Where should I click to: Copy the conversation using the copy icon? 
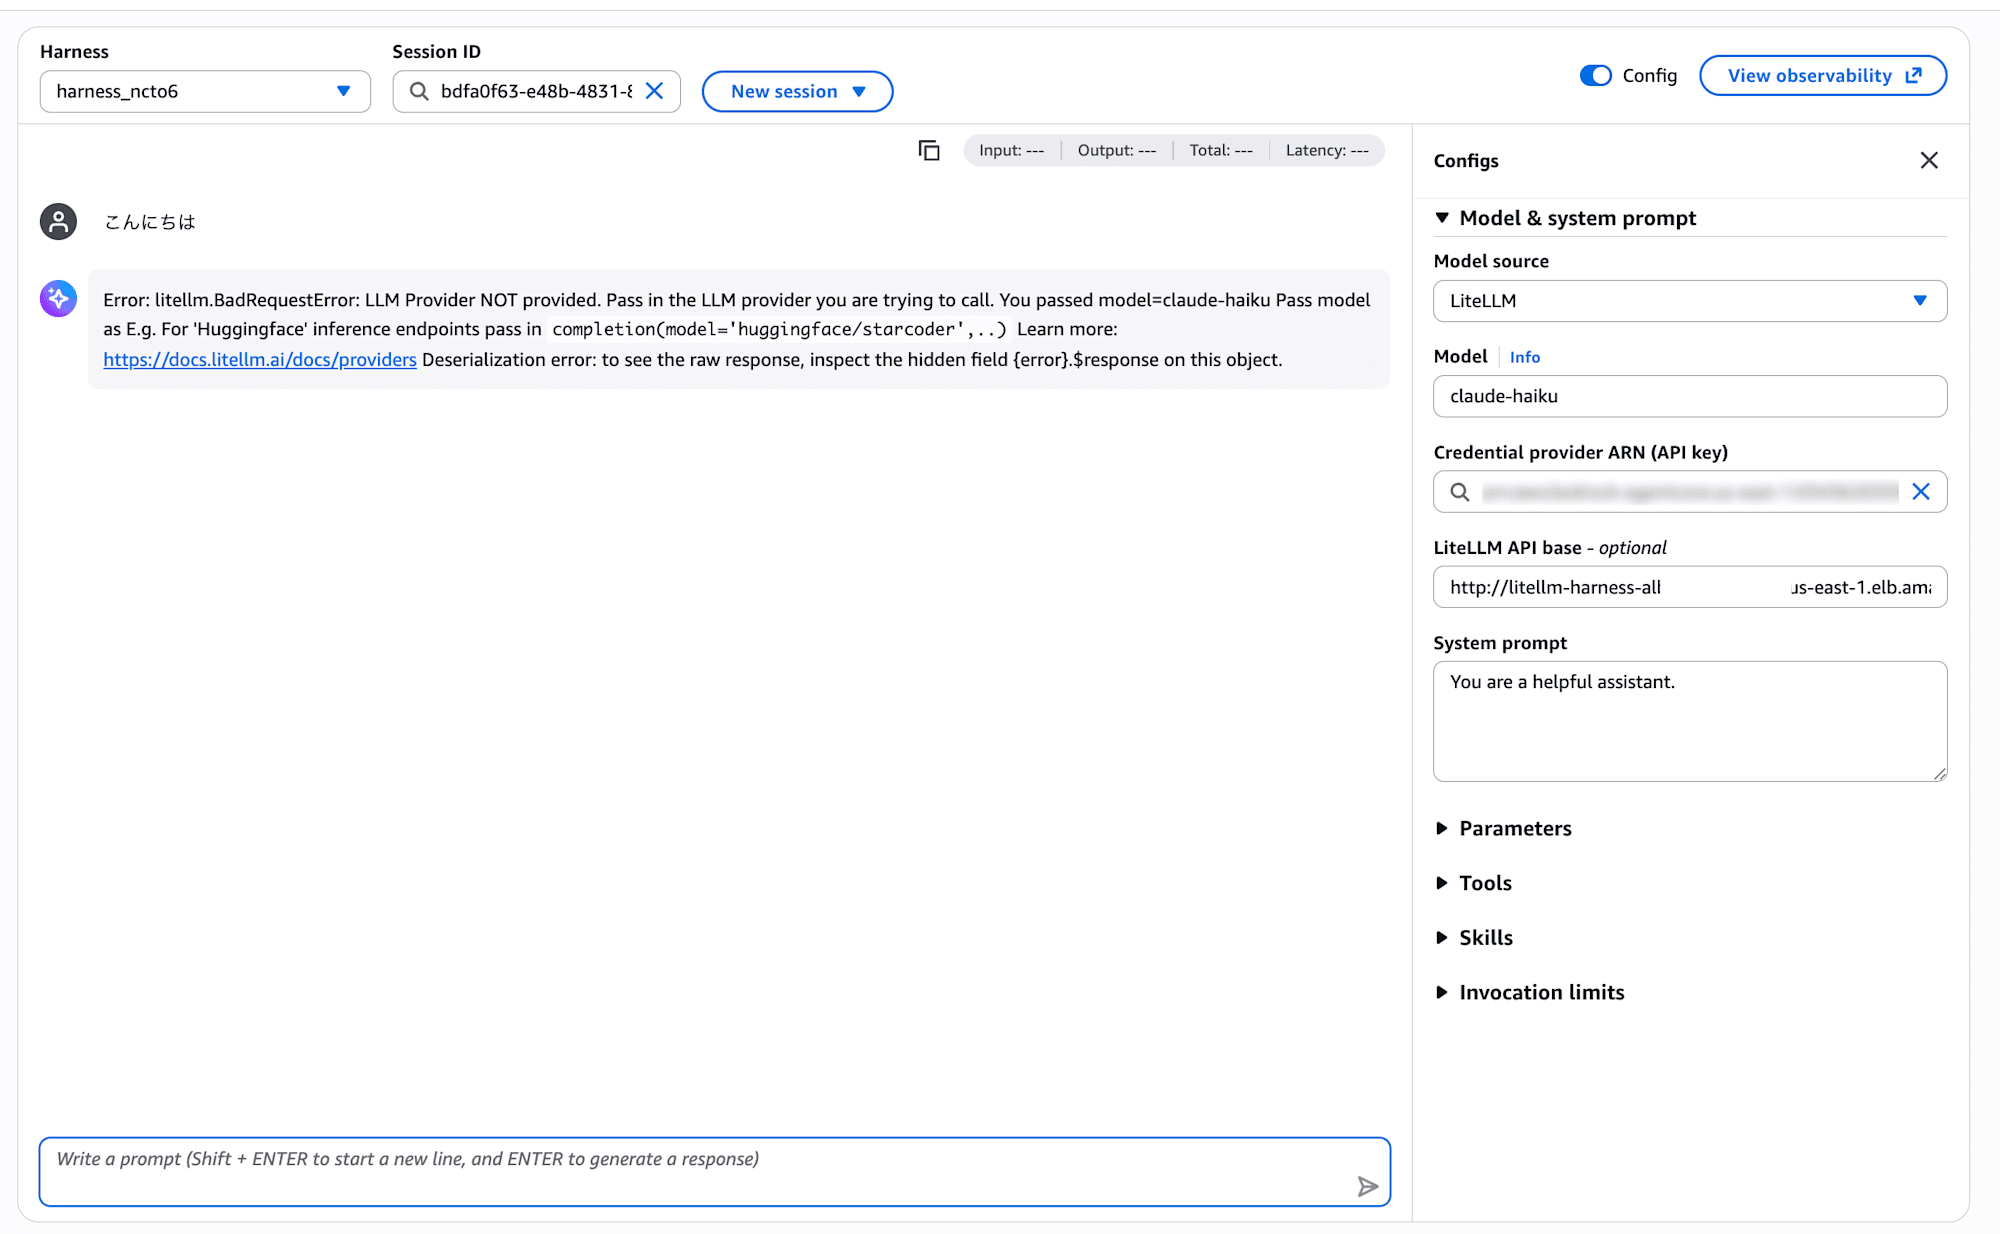pyautogui.click(x=929, y=150)
